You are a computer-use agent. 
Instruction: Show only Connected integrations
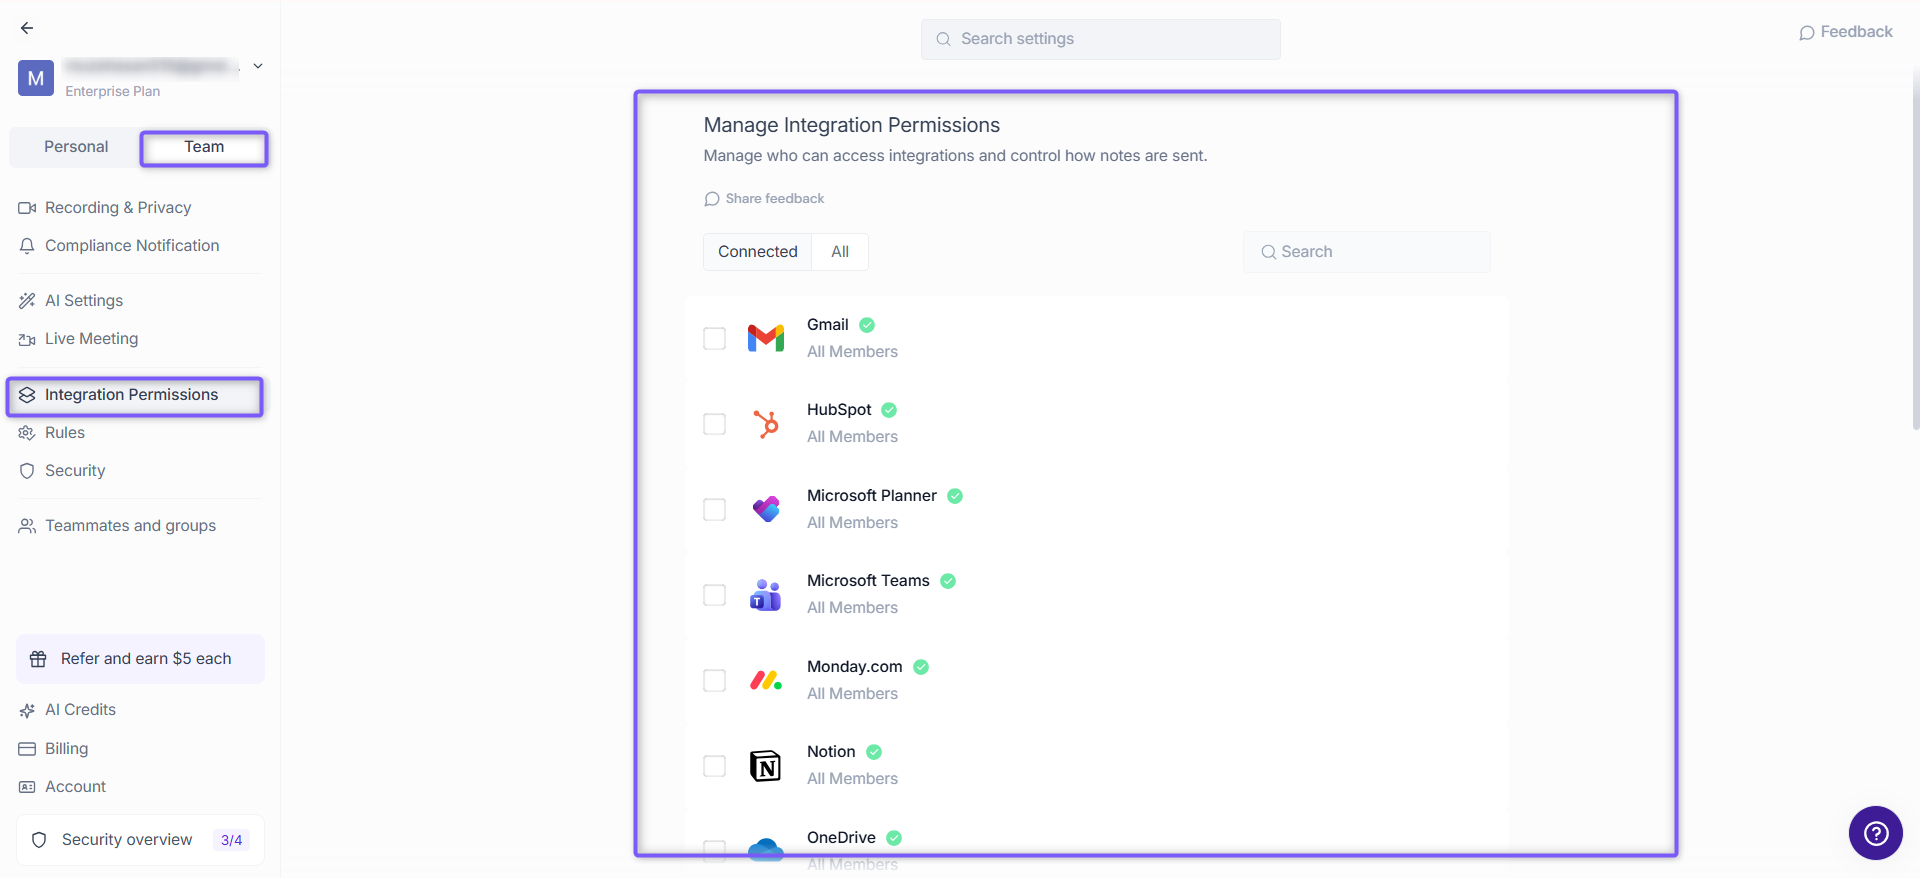(x=757, y=252)
